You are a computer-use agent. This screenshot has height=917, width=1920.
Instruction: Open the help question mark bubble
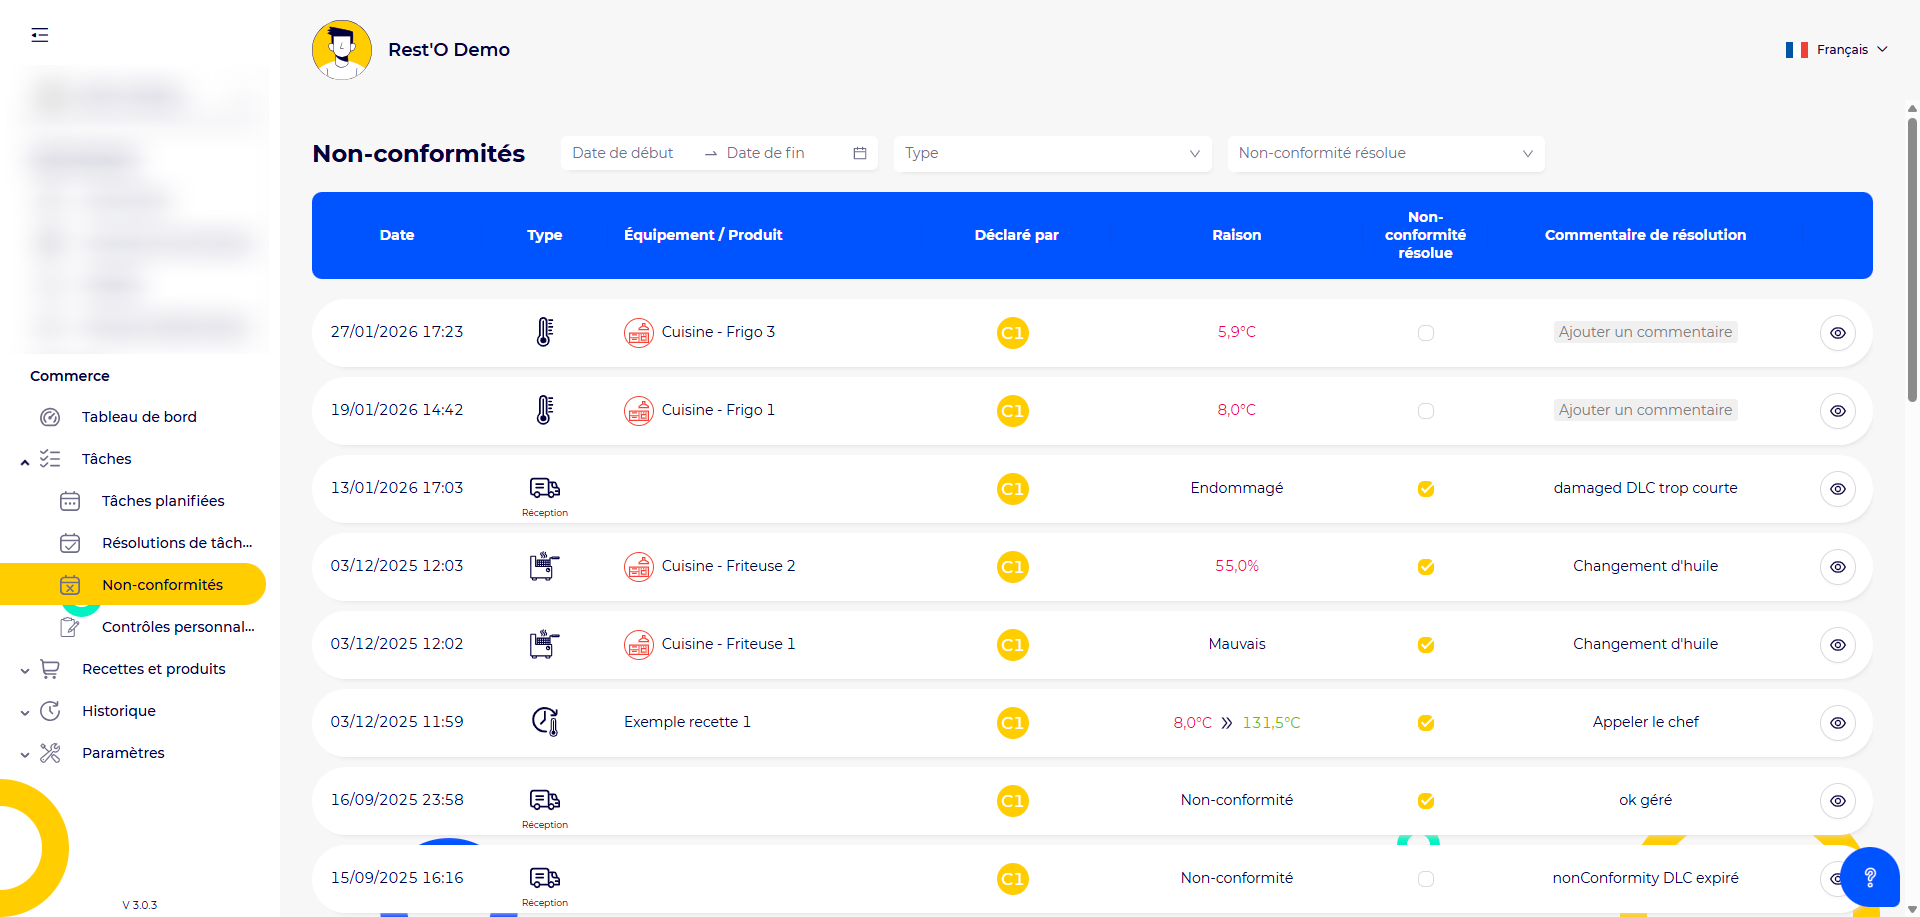pyautogui.click(x=1869, y=877)
